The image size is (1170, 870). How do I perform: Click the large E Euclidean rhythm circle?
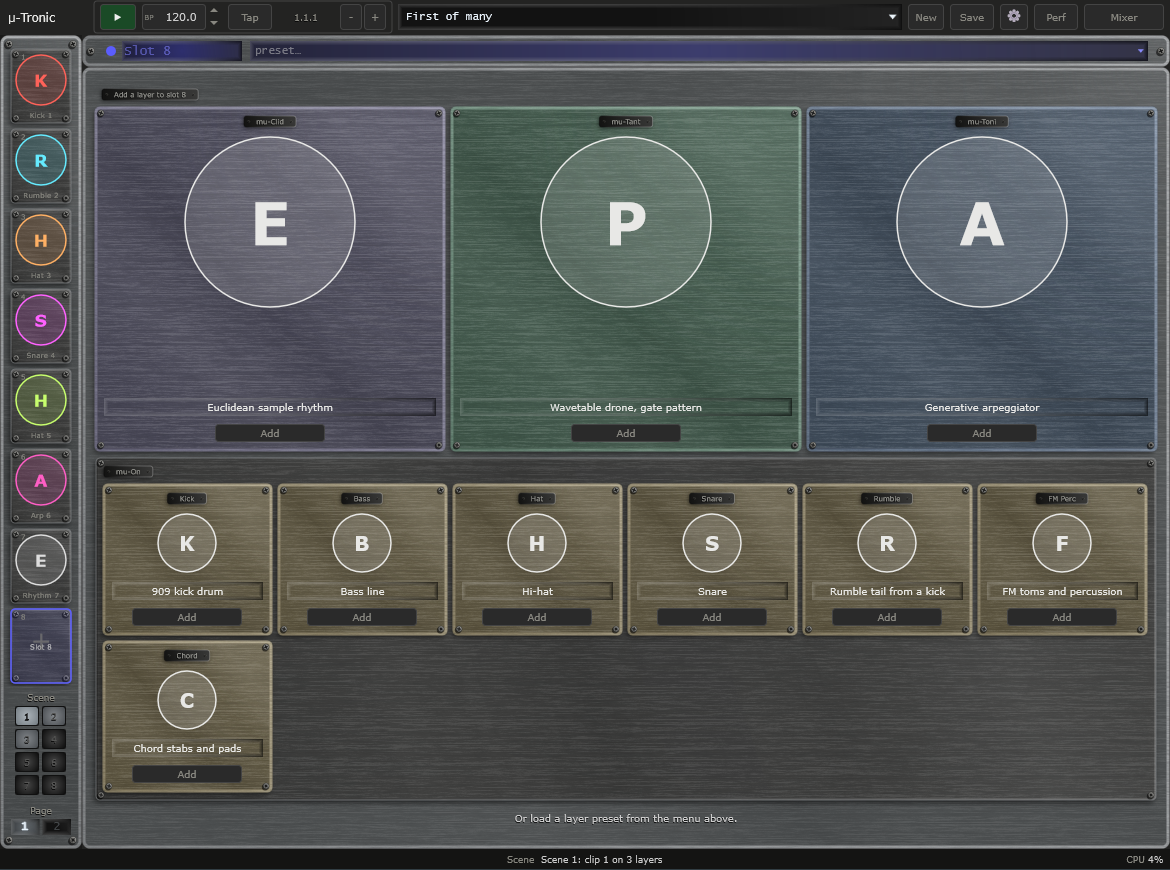click(270, 222)
